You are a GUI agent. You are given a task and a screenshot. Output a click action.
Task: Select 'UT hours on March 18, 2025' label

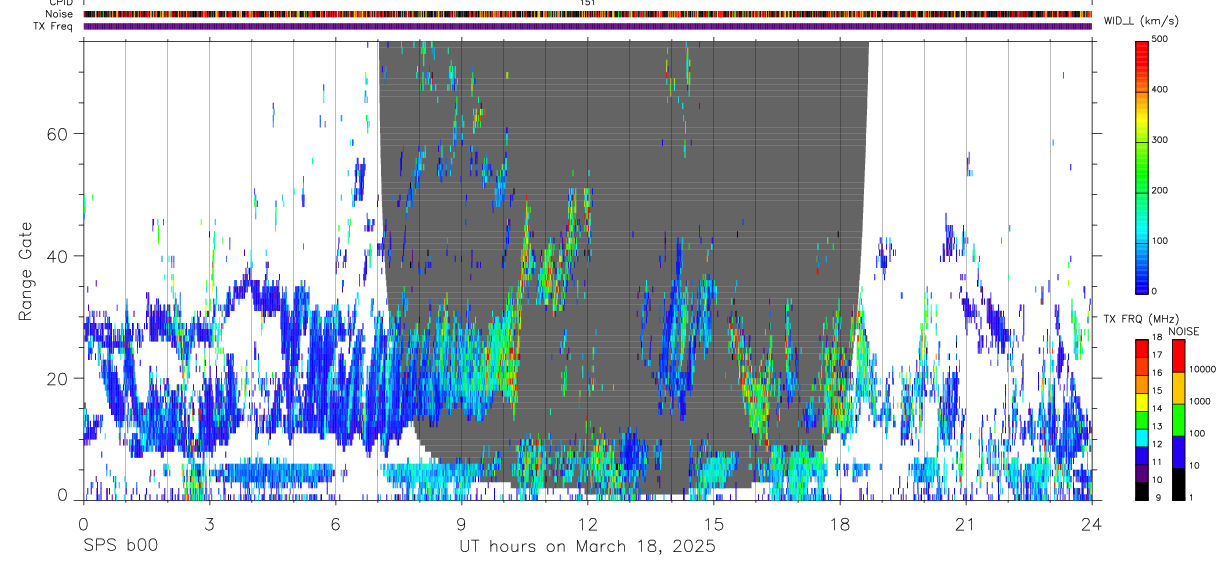pos(587,547)
